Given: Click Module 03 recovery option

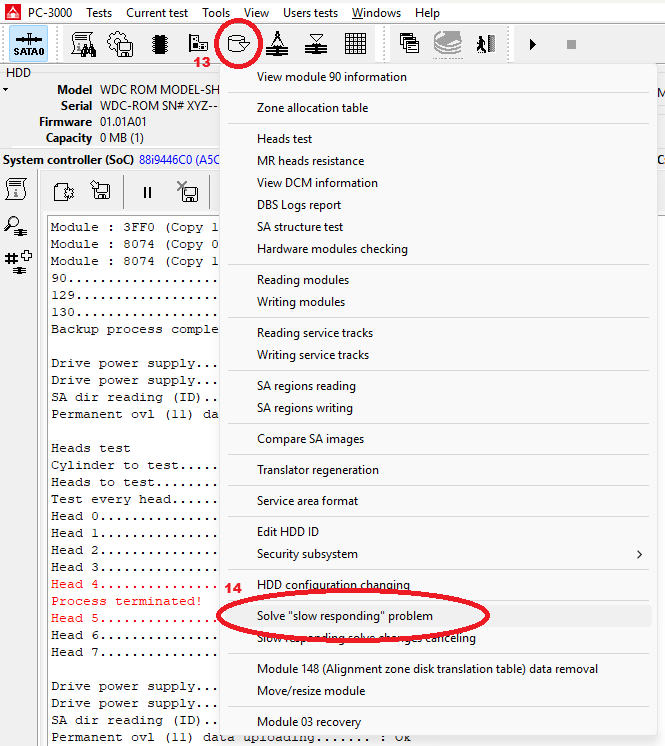Looking at the screenshot, I should [x=308, y=722].
